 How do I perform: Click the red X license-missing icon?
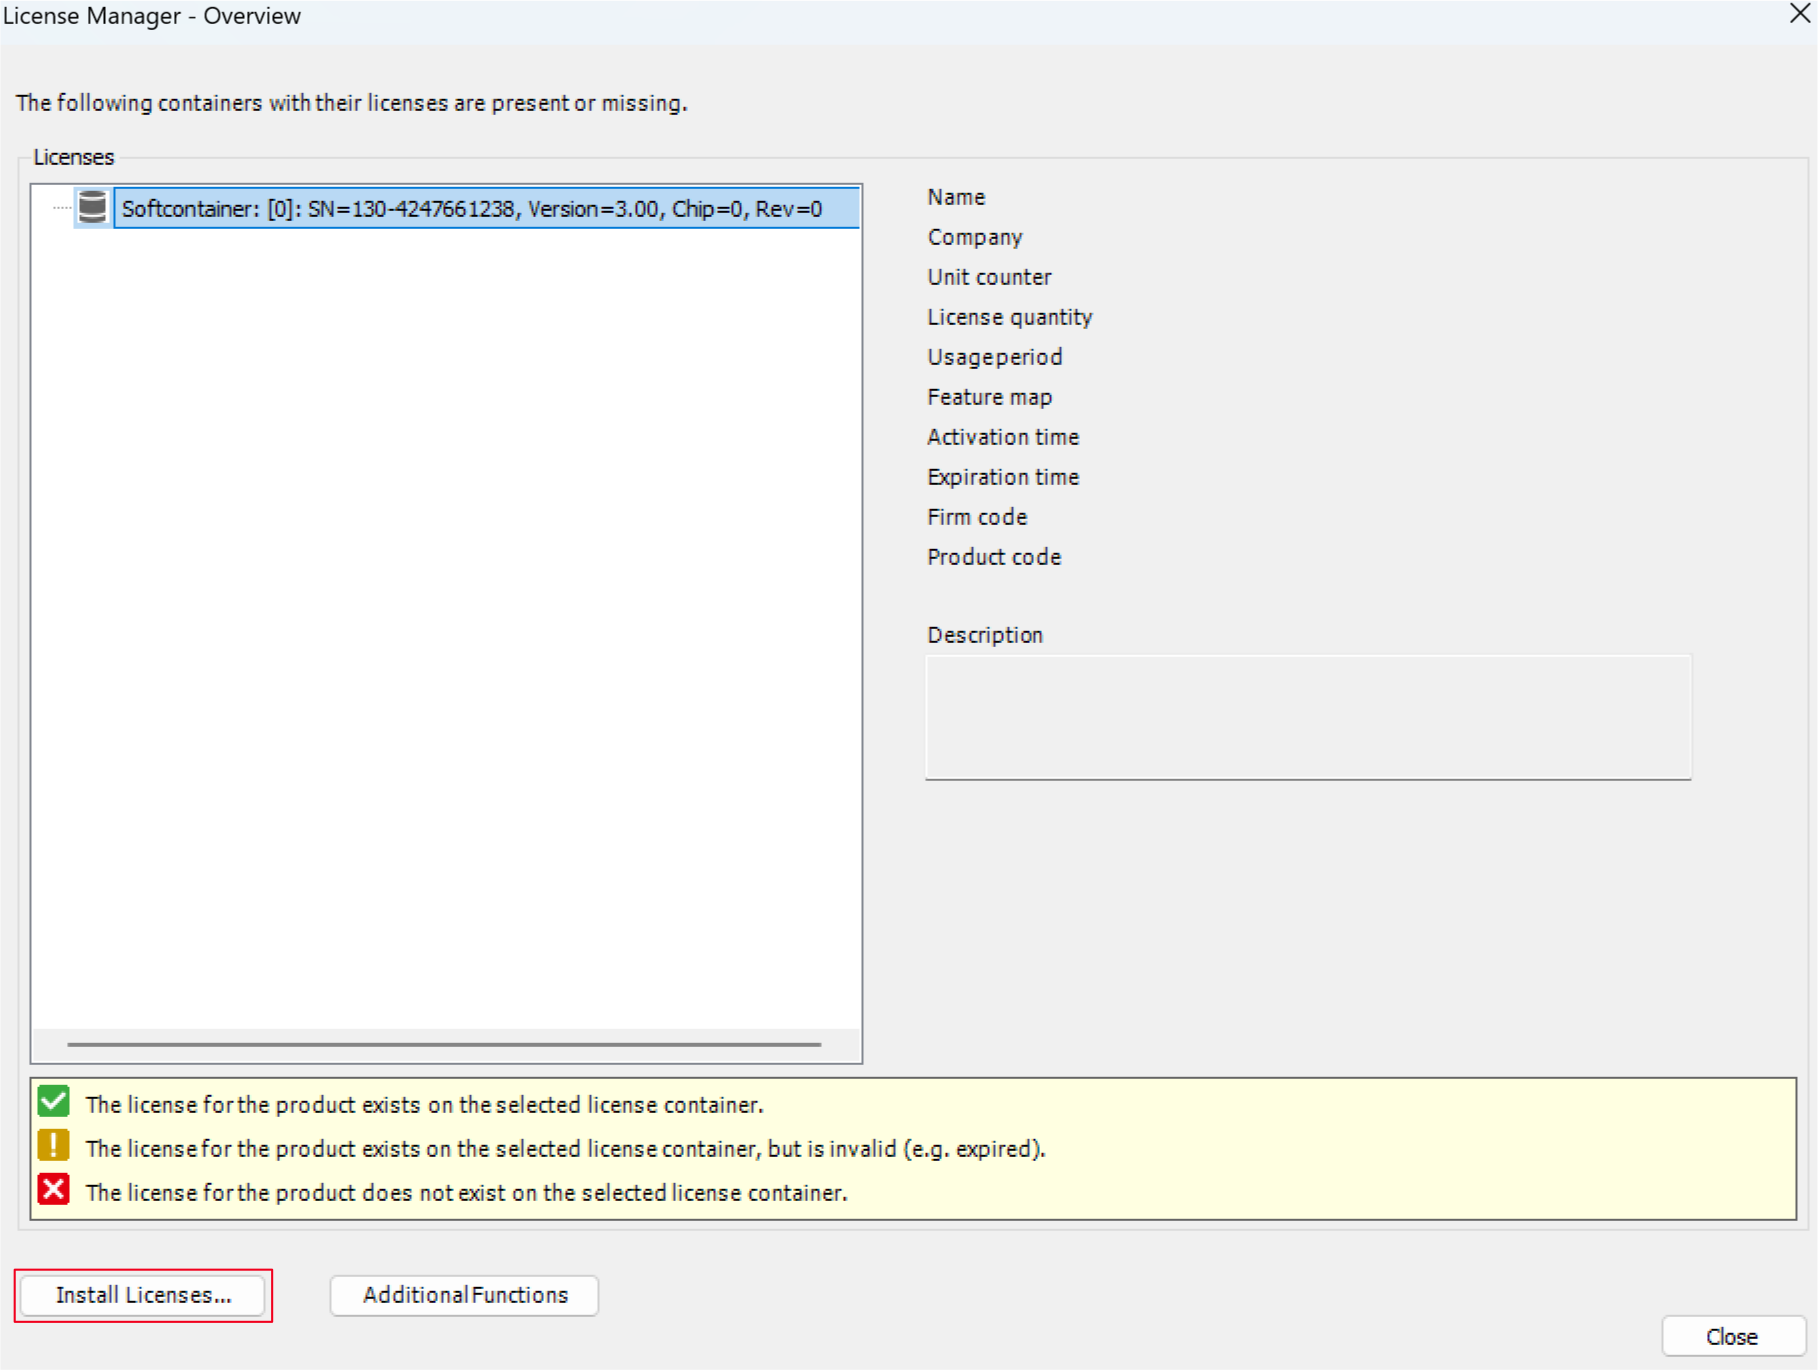pos(53,1190)
